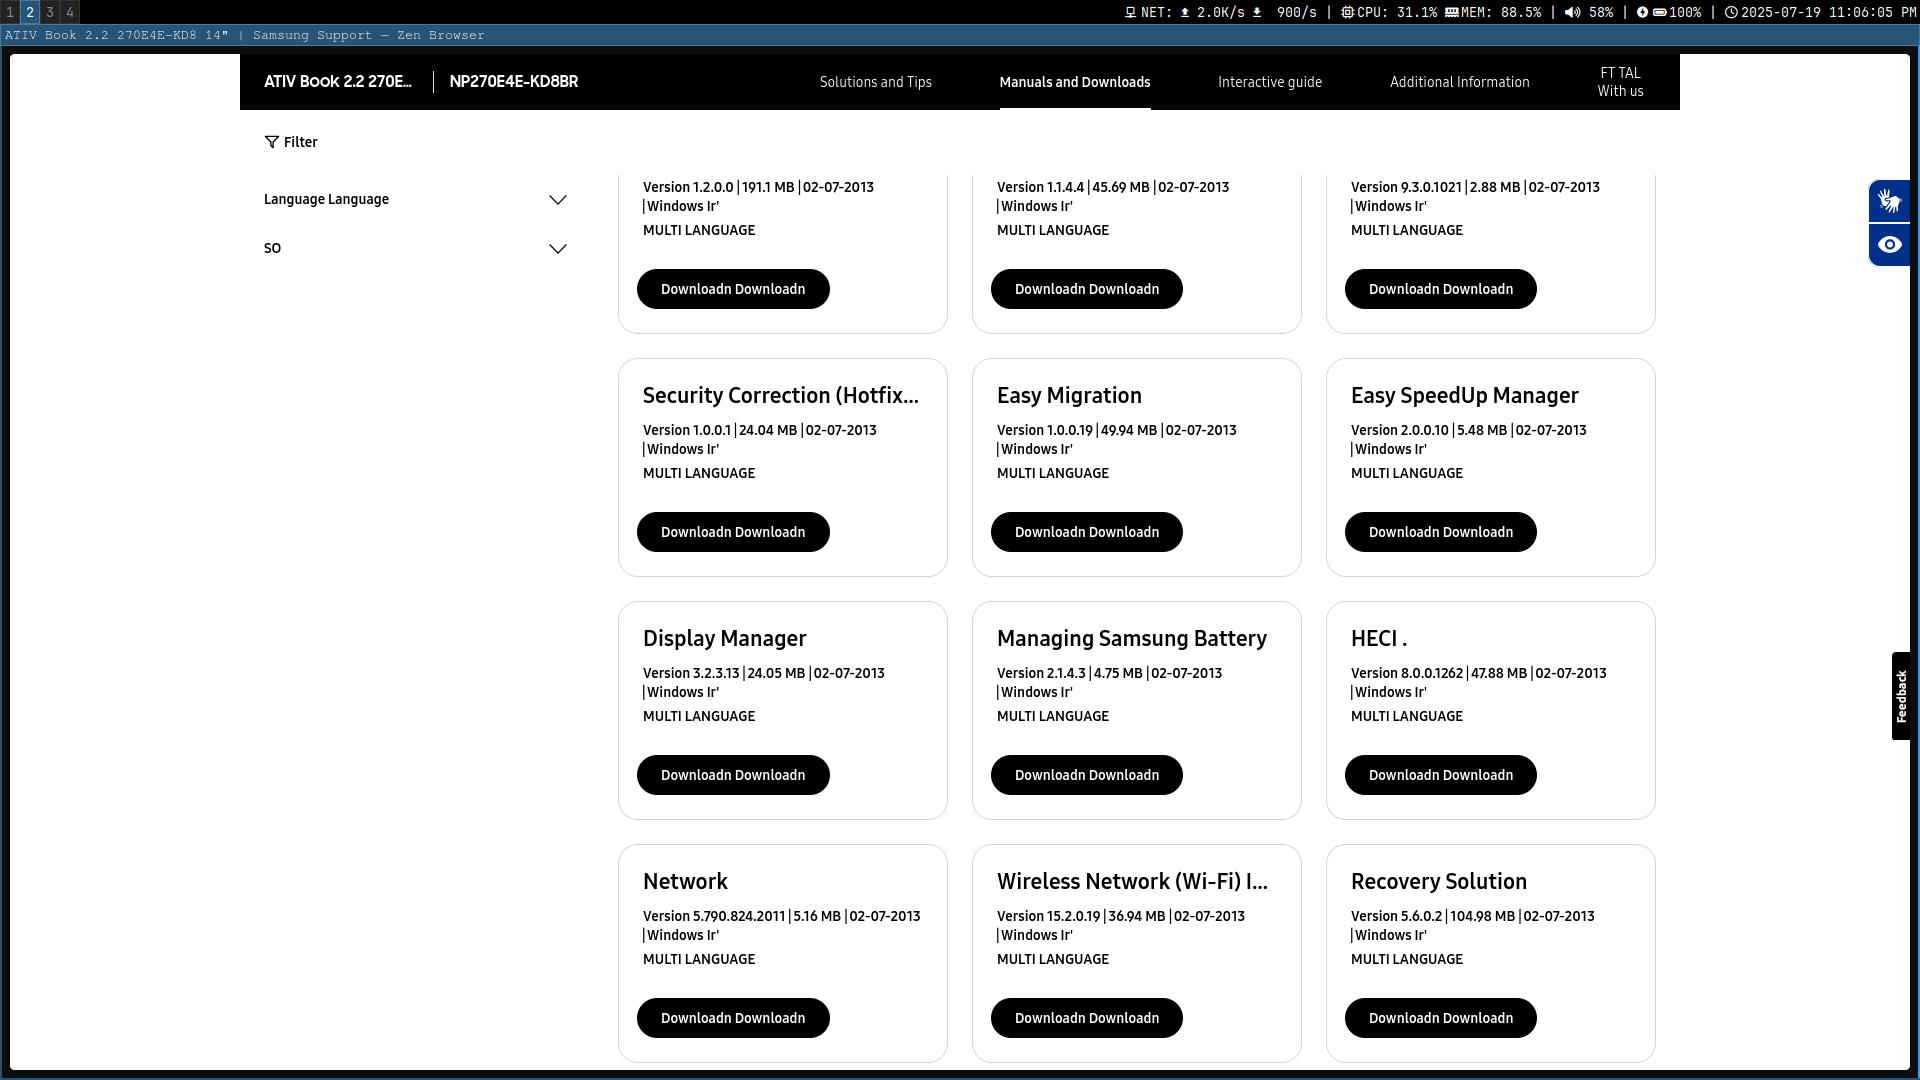Click the Filter funnel icon

[271, 142]
